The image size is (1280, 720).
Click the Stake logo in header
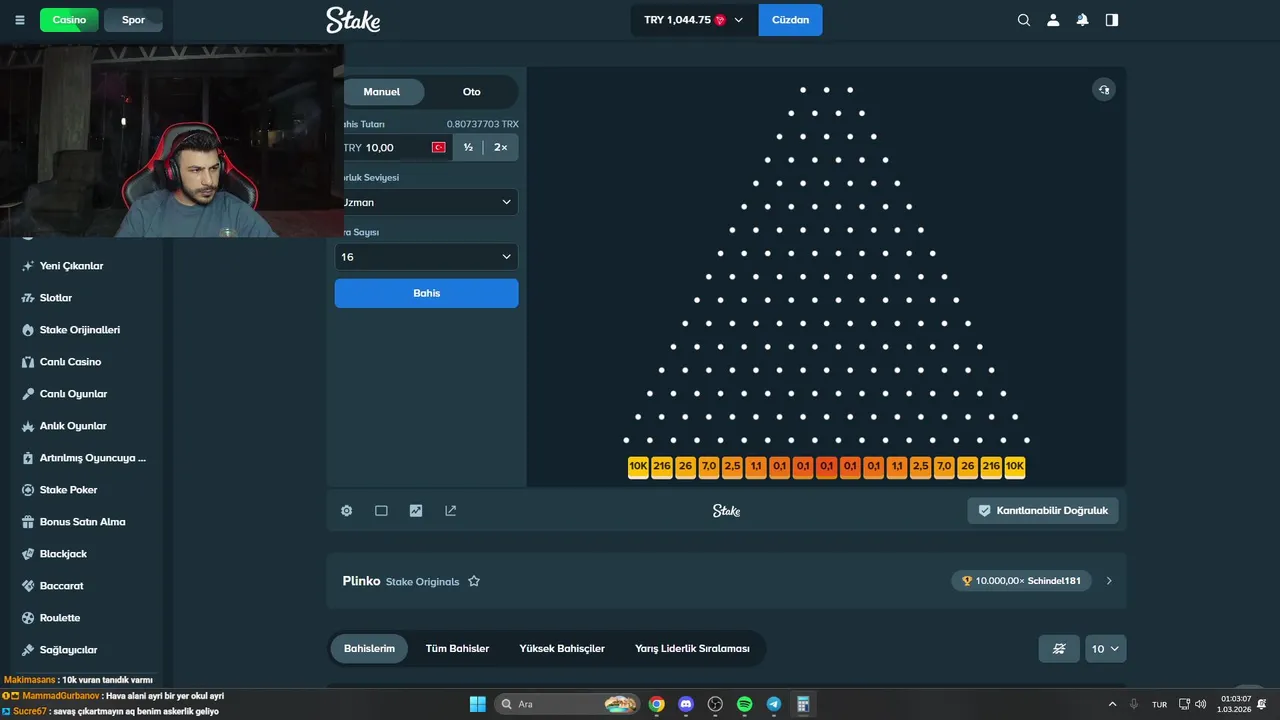tap(353, 20)
